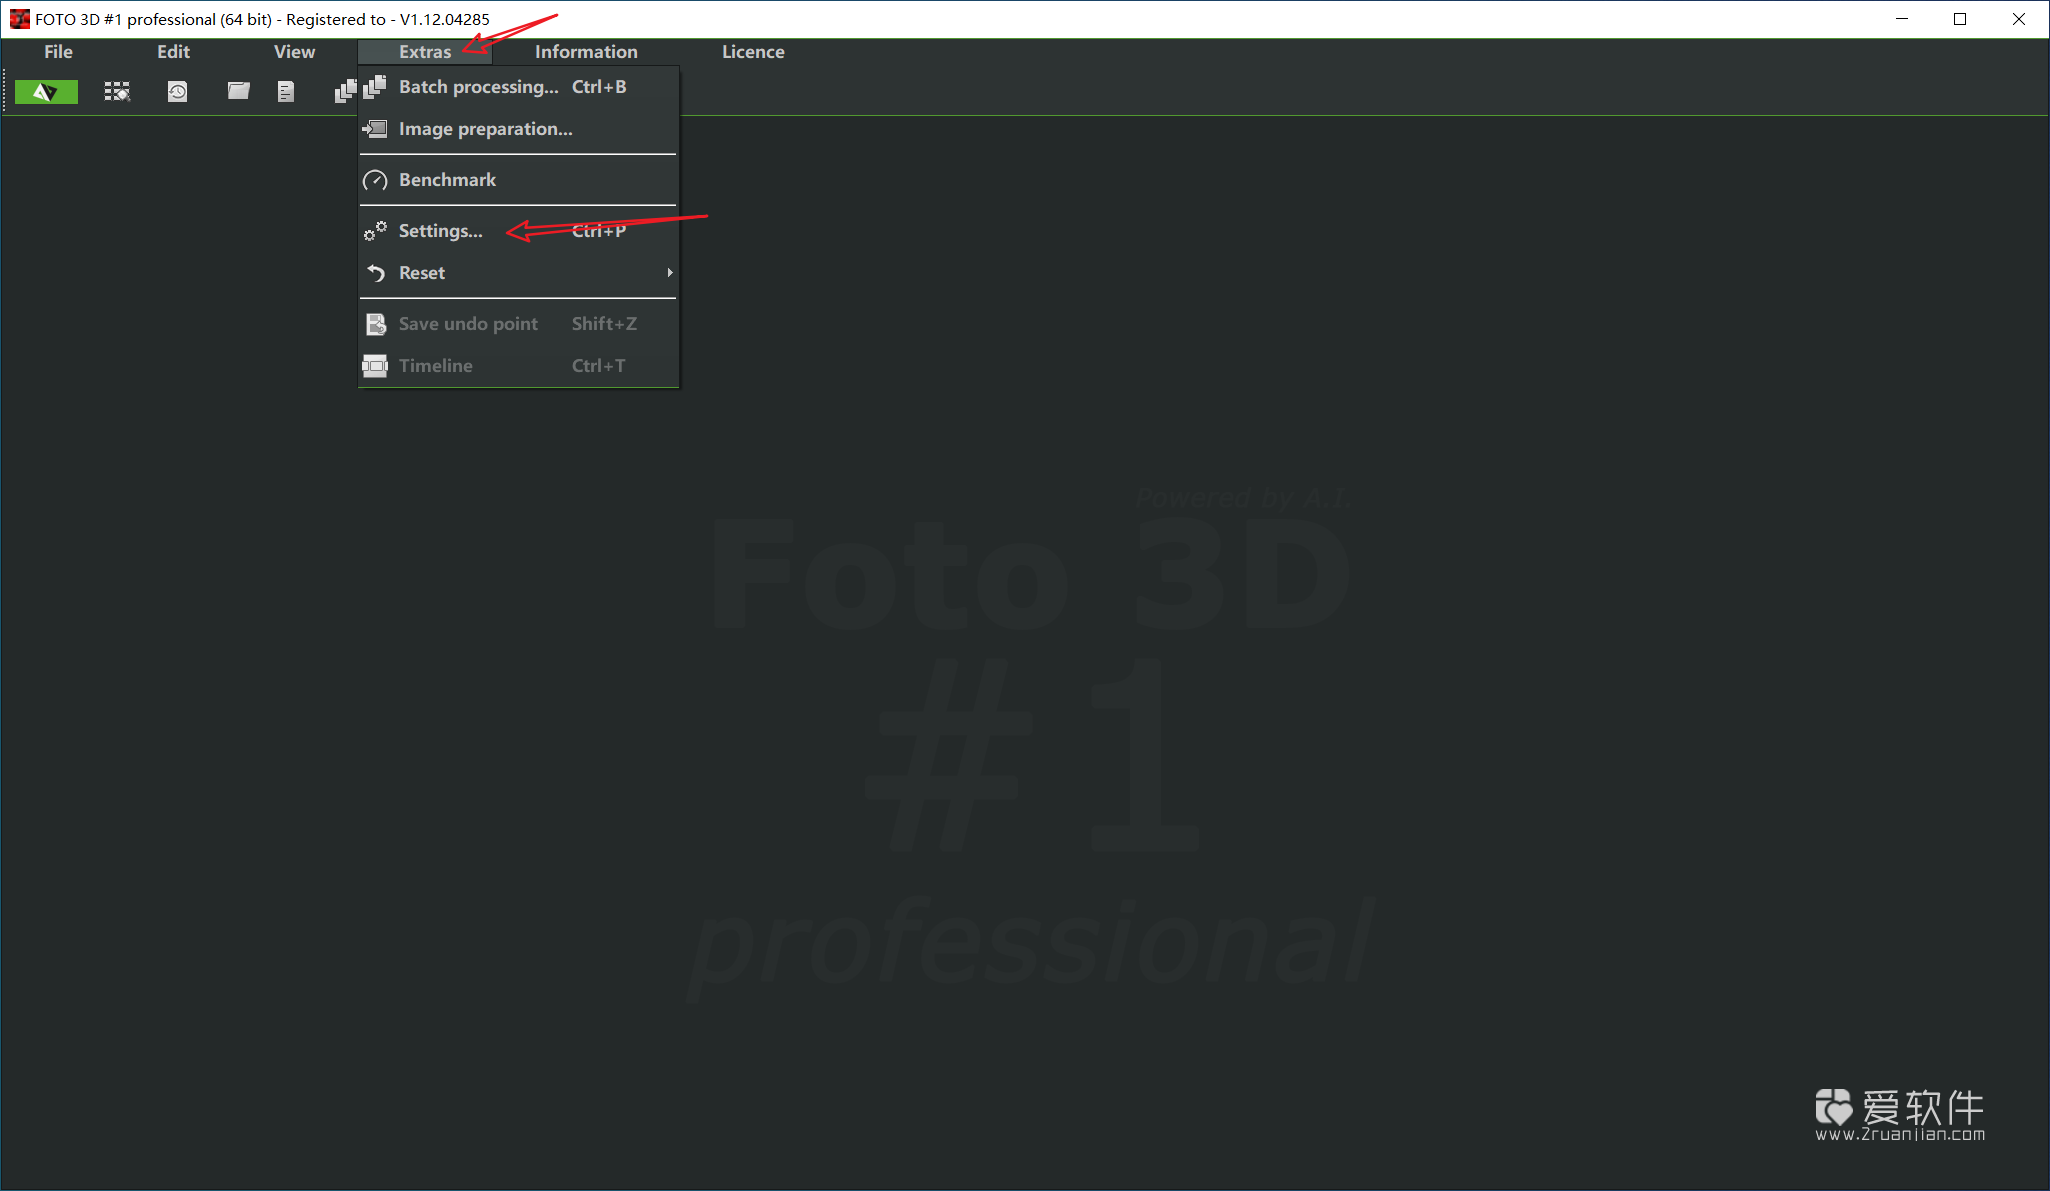Maximize the FOTO 3D window
The height and width of the screenshot is (1191, 2050).
click(x=1960, y=19)
